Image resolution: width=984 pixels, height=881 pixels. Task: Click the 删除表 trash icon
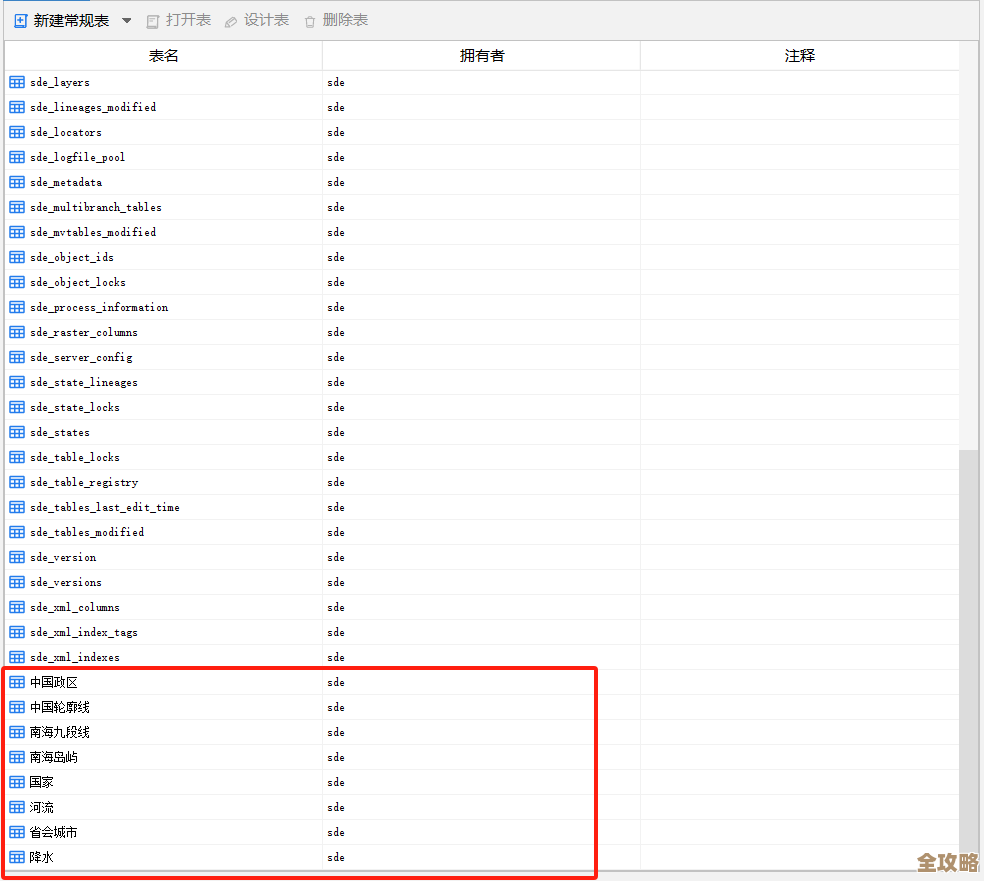310,19
